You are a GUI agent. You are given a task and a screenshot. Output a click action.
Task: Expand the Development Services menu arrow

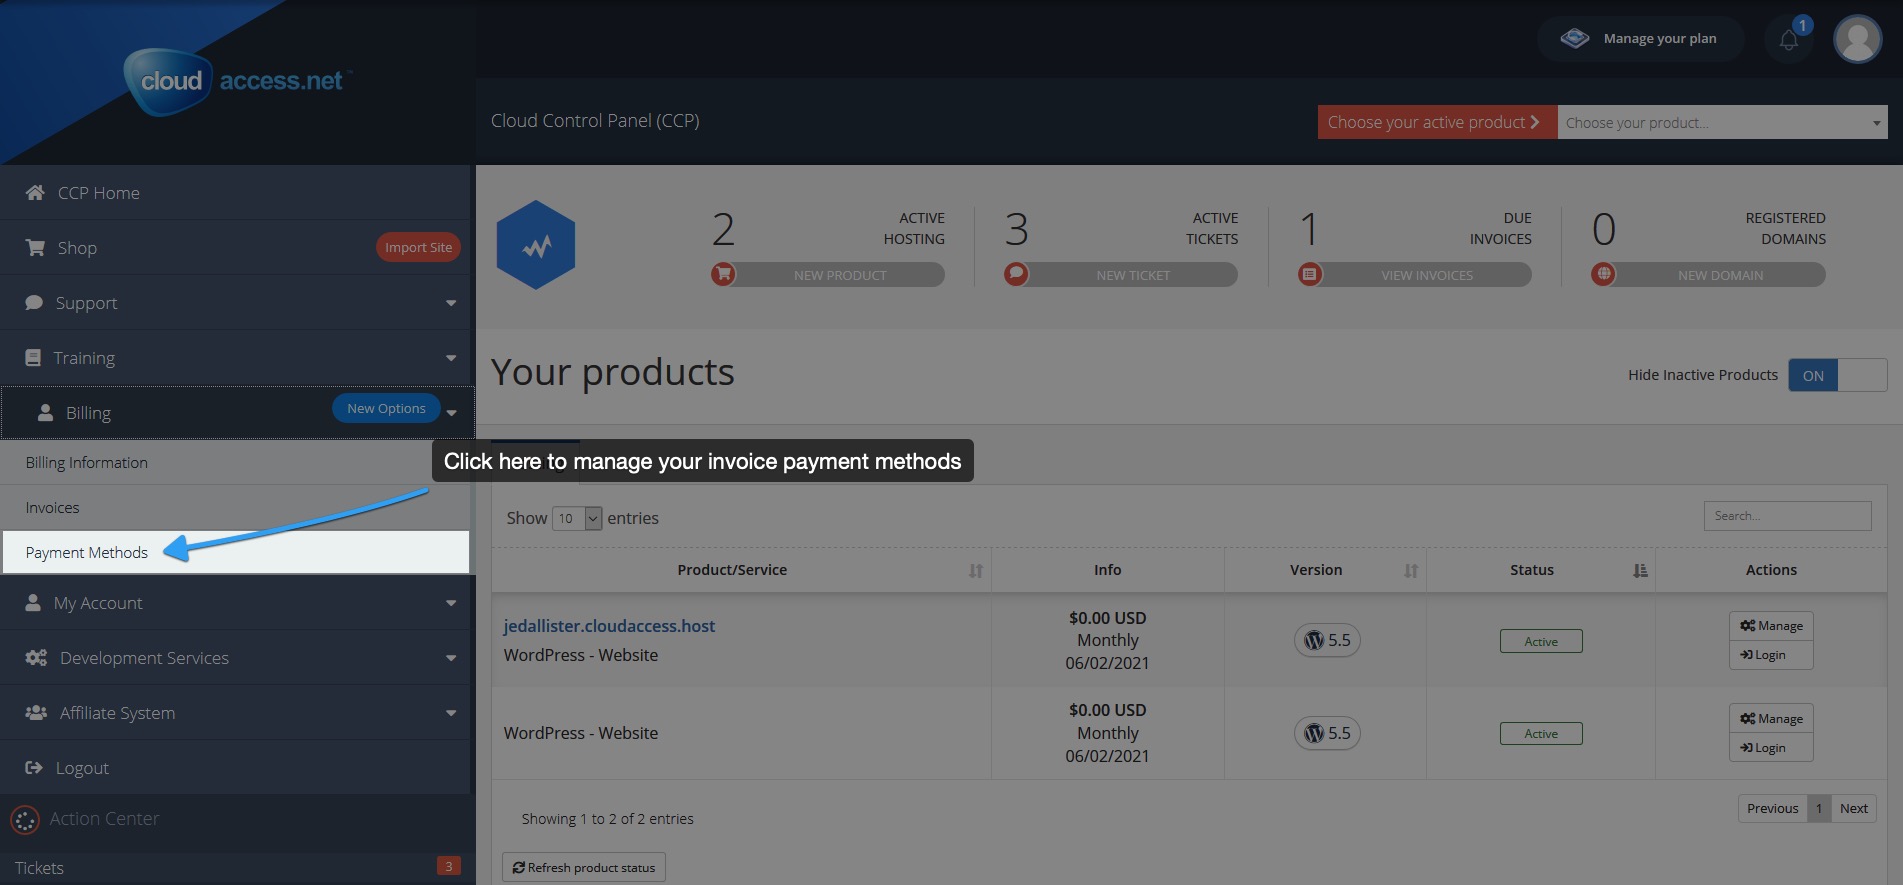pos(451,658)
